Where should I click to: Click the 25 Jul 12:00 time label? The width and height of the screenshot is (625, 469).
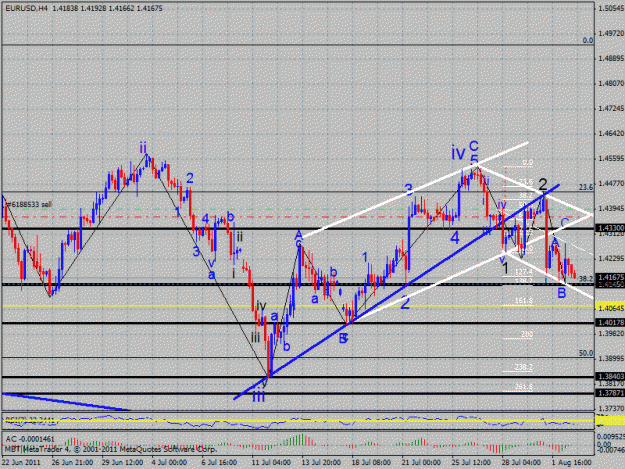471,462
